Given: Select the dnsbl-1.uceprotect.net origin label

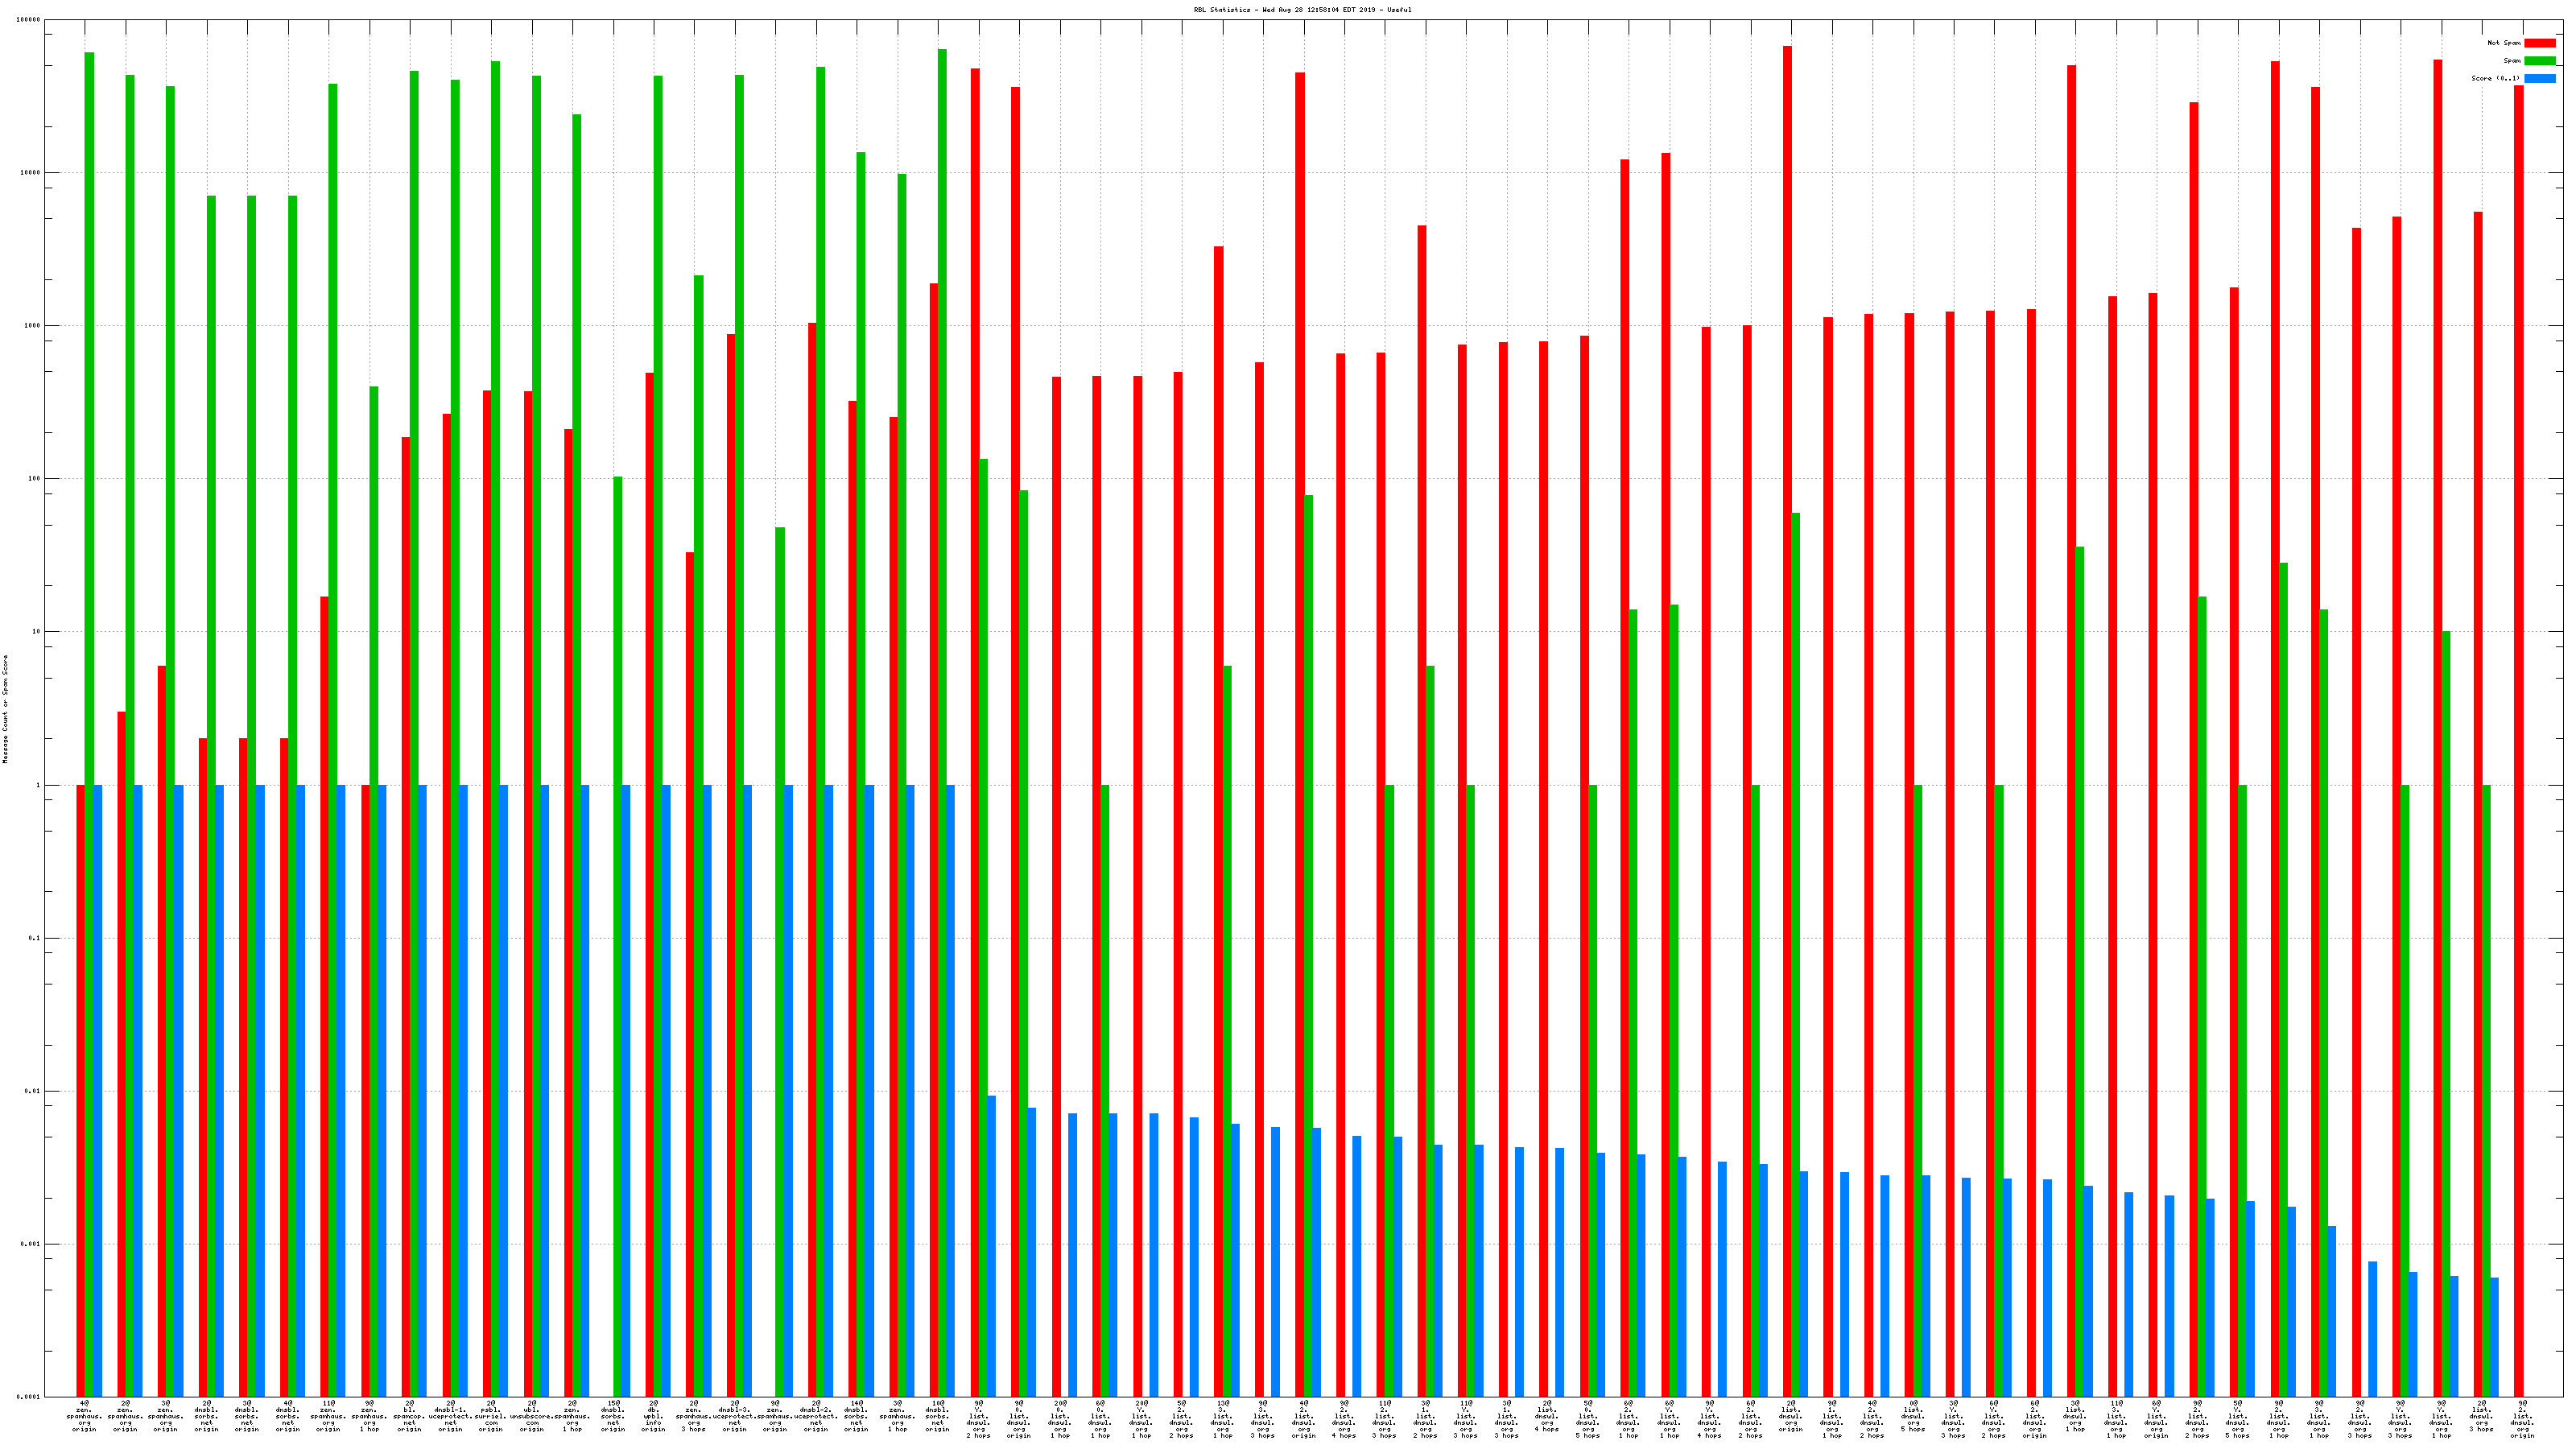Looking at the screenshot, I should pyautogui.click(x=450, y=1416).
